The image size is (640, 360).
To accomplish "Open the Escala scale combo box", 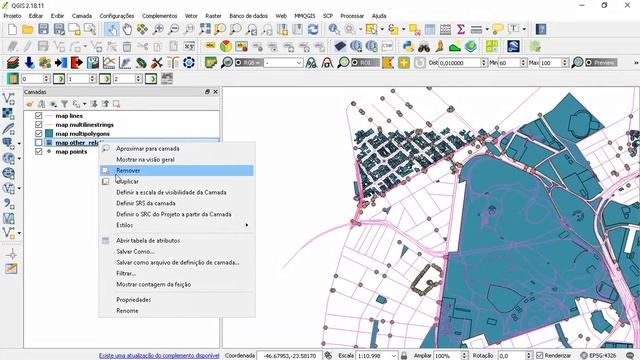I will pyautogui.click(x=377, y=356).
